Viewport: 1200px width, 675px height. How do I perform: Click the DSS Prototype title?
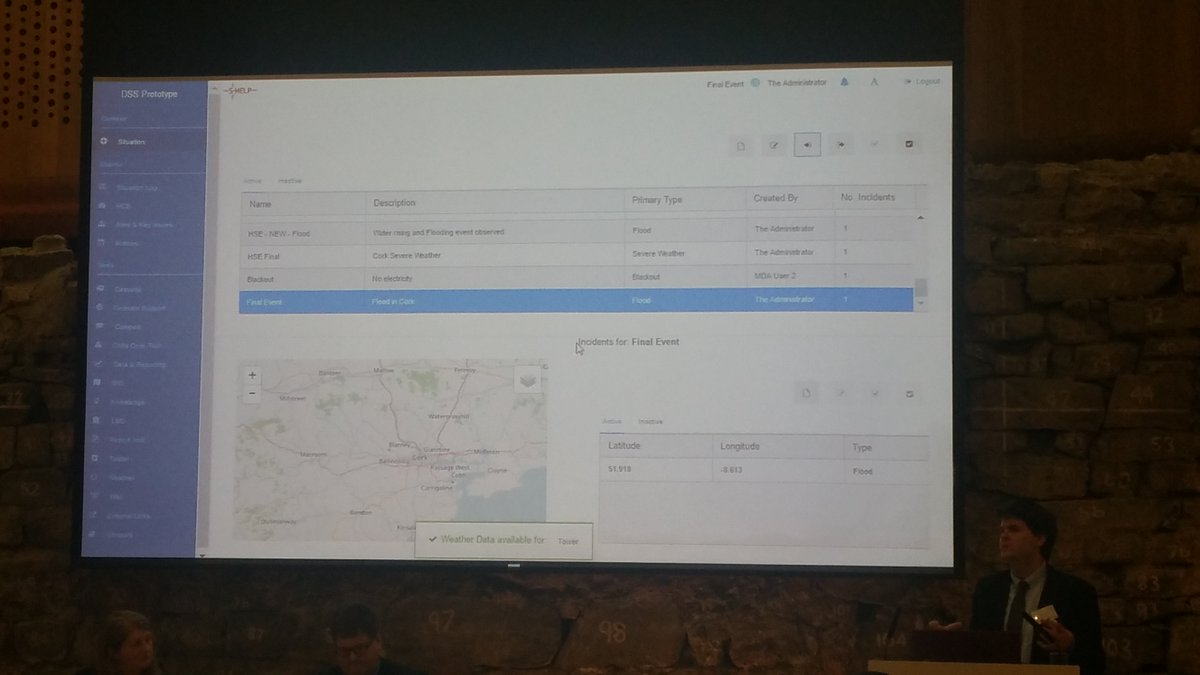point(149,94)
